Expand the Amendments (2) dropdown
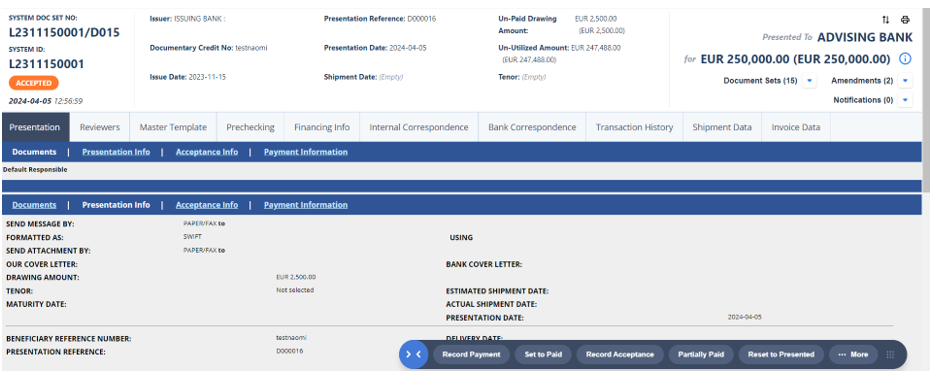935x372 pixels. pyautogui.click(x=905, y=80)
